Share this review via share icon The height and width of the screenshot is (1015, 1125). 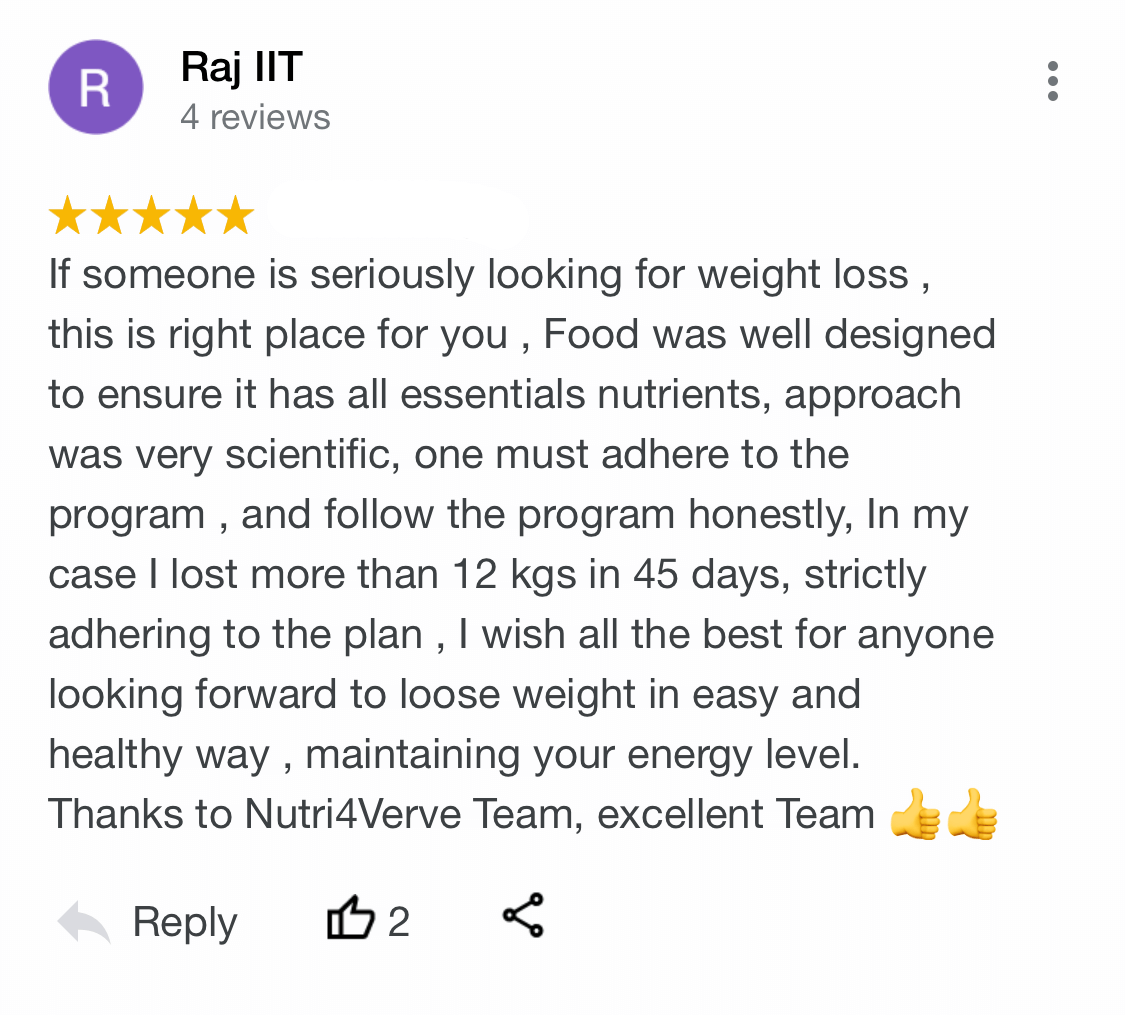coord(523,915)
